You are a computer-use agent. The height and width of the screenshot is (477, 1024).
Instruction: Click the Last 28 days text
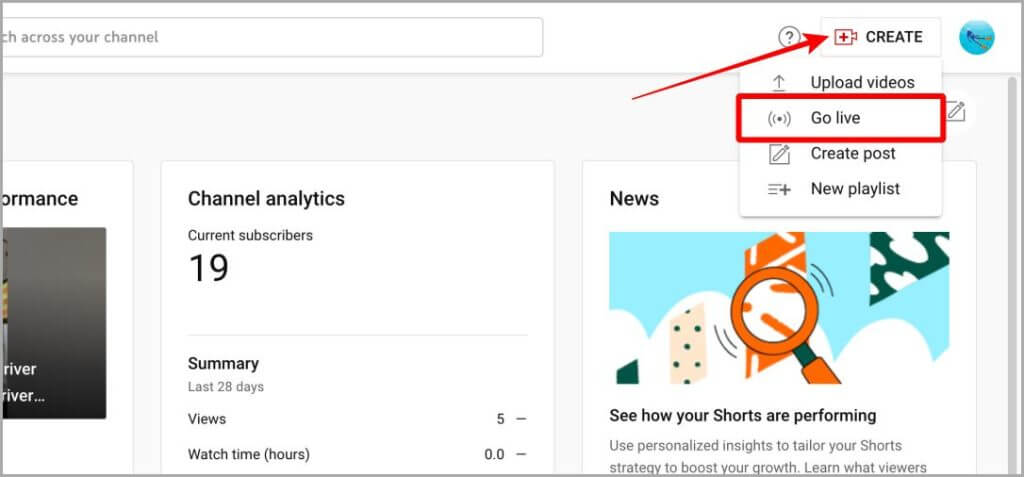click(x=226, y=387)
